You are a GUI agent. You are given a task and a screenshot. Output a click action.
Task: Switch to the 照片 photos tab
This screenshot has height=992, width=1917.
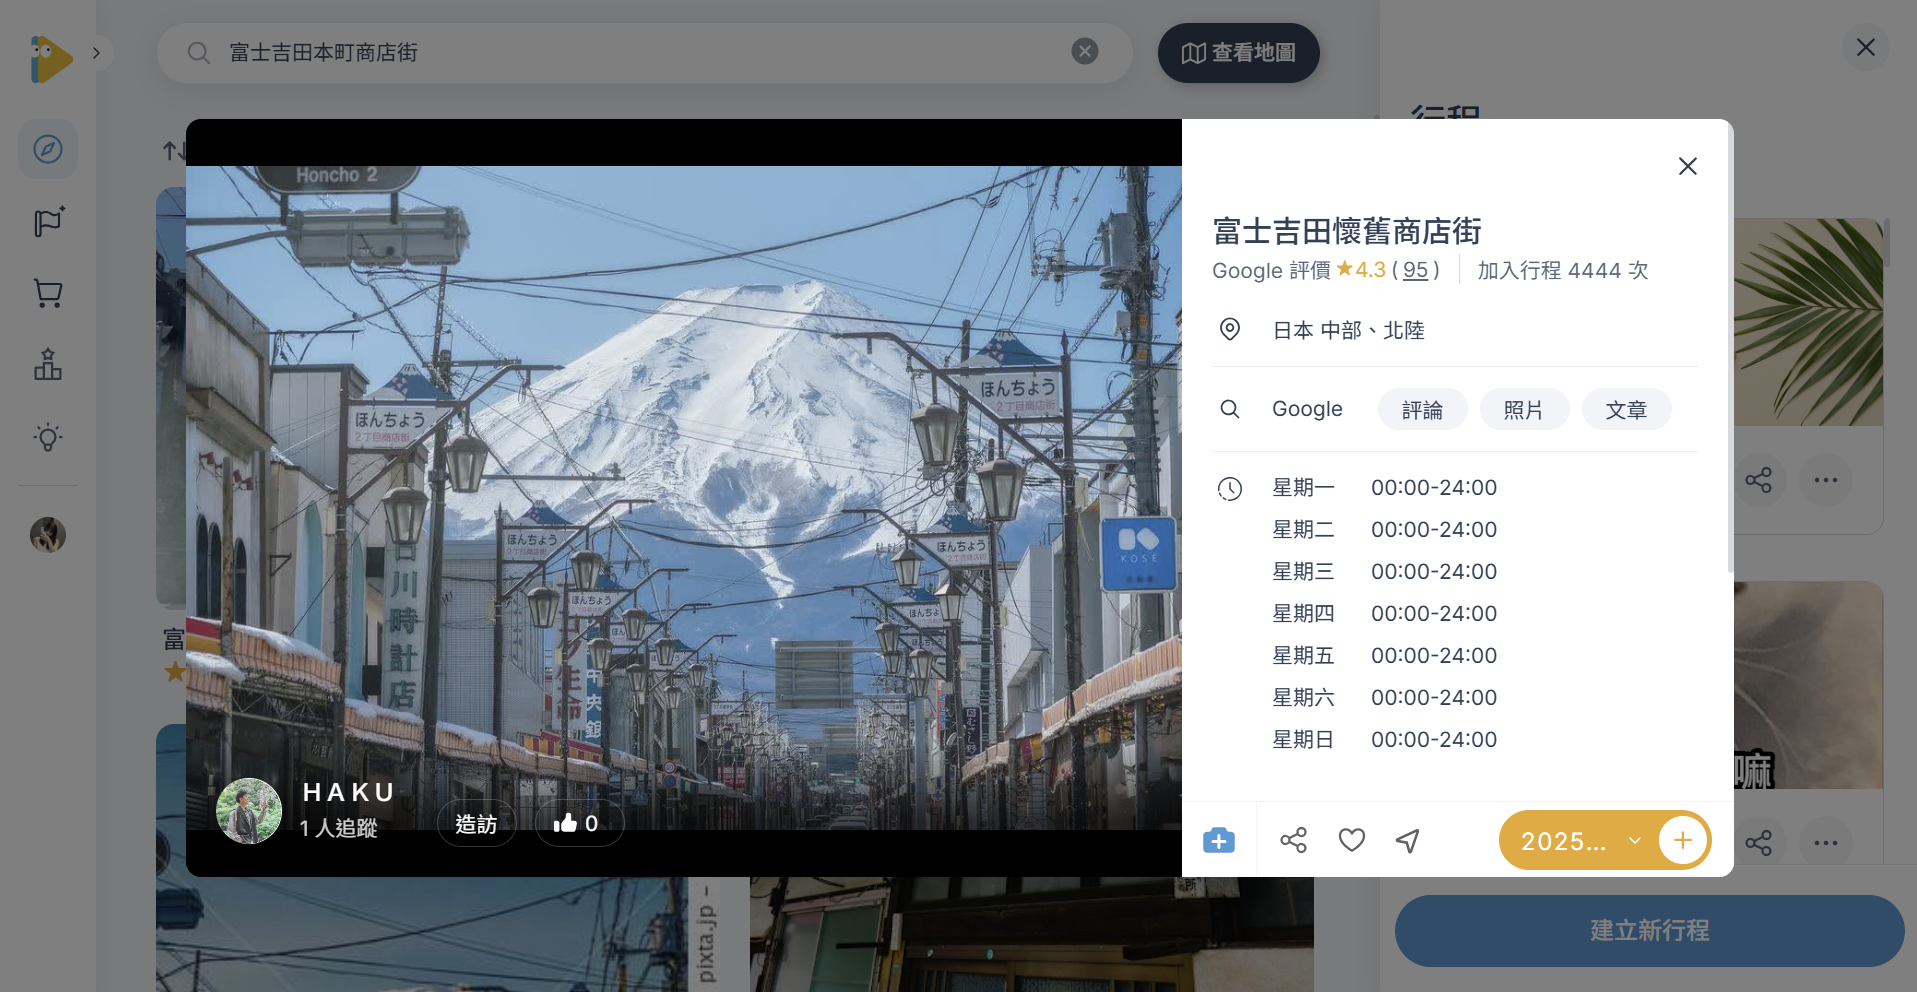click(1524, 408)
